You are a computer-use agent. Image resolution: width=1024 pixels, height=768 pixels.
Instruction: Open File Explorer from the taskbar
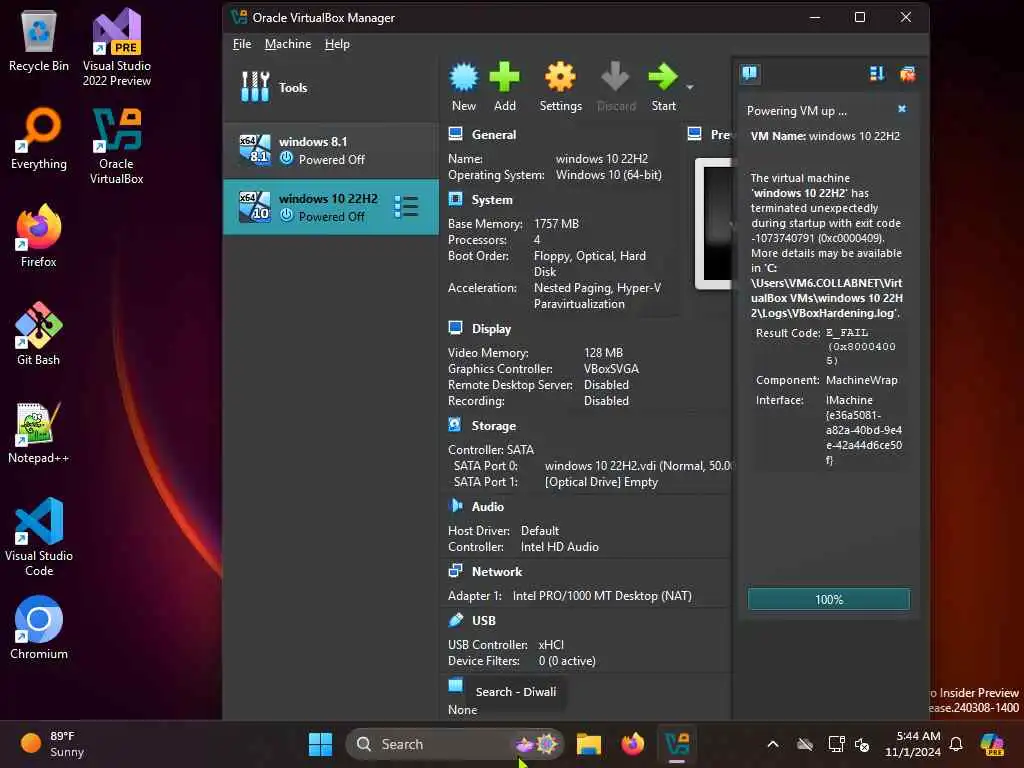[x=588, y=744]
